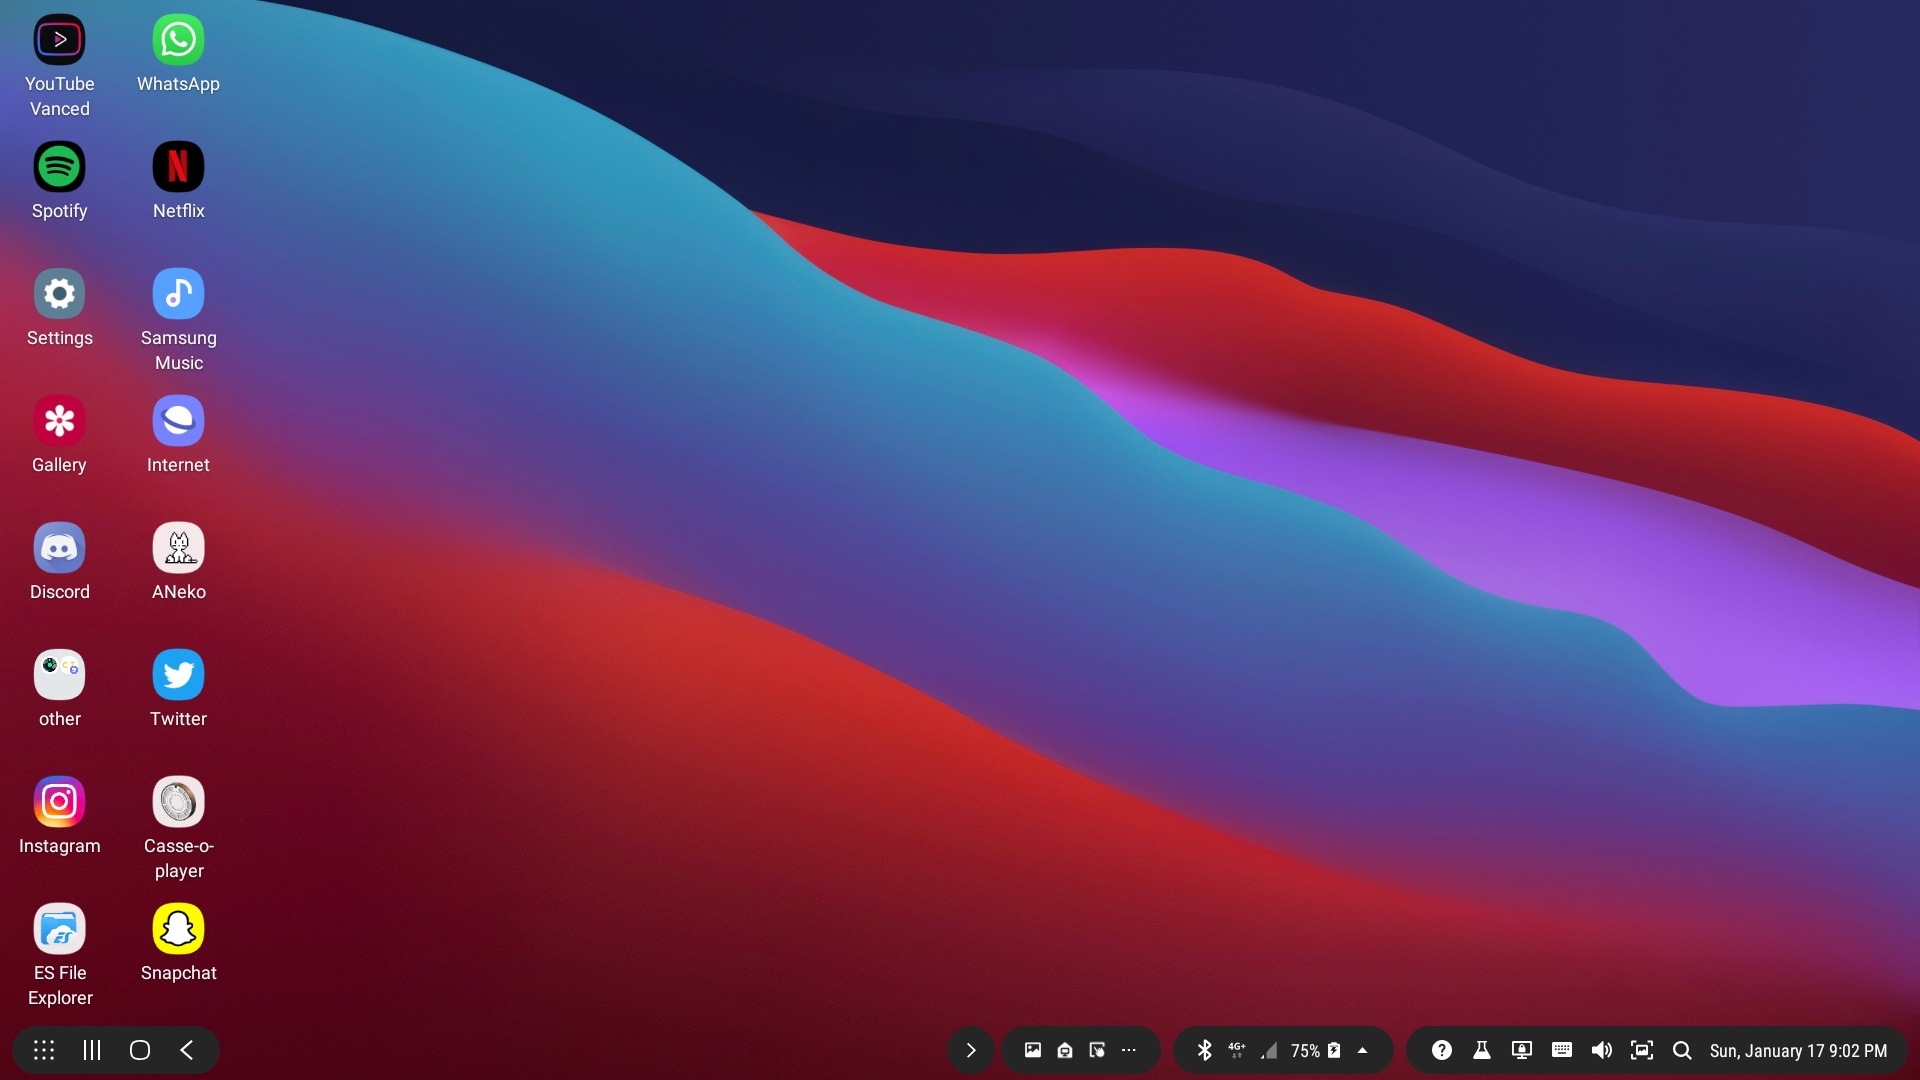1920x1080 pixels.
Task: Open Samsung Music app
Action: (x=178, y=294)
